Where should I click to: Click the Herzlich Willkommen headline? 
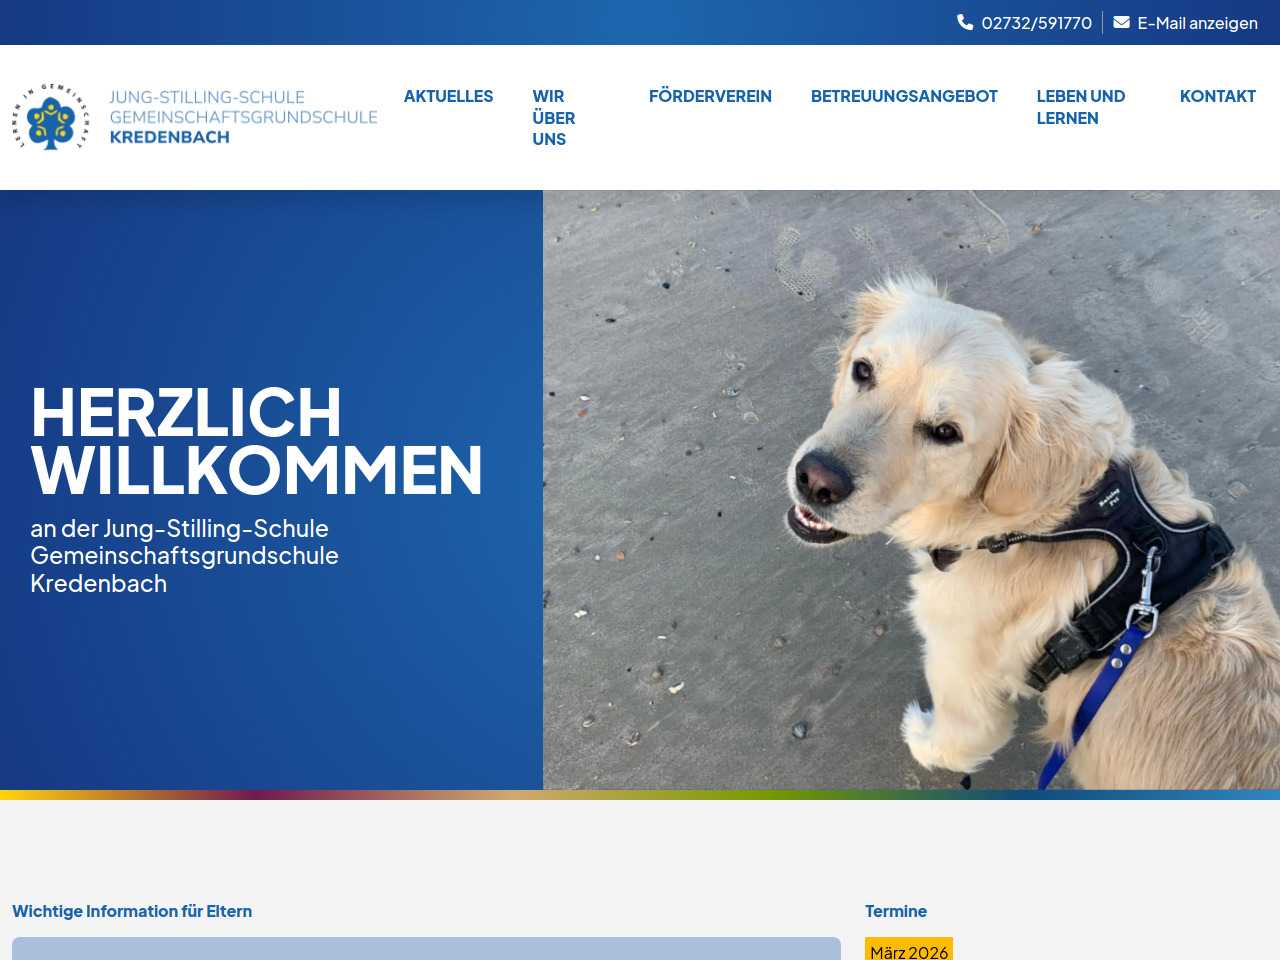(256, 441)
